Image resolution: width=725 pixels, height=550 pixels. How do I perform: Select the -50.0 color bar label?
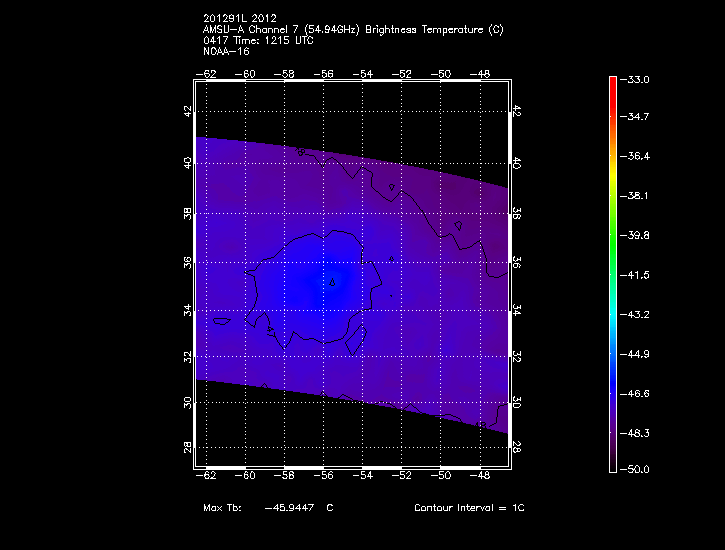pos(638,469)
